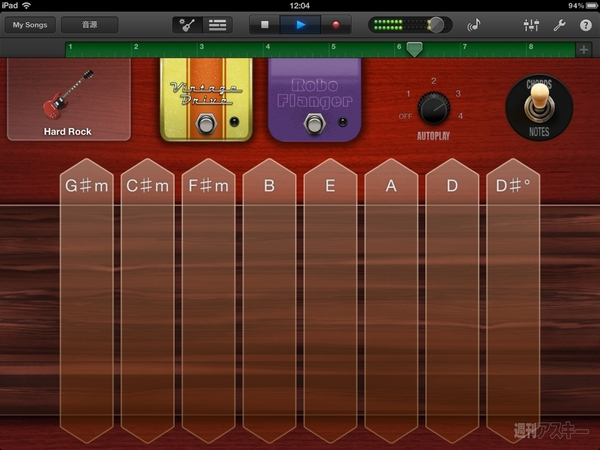The height and width of the screenshot is (450, 600).
Task: Set Autoplay to pattern 3
Action: (458, 93)
